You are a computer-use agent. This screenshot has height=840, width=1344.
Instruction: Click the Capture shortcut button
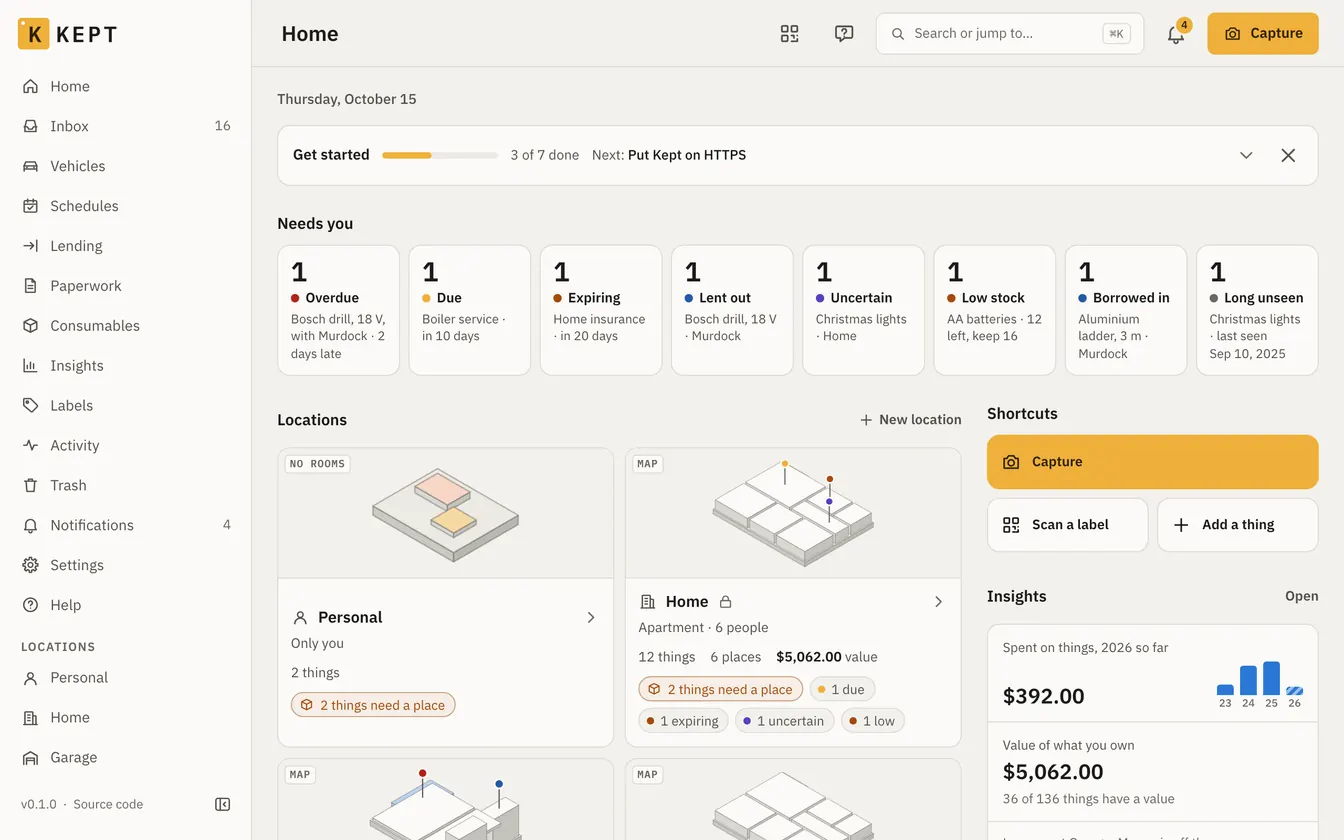coord(1152,462)
